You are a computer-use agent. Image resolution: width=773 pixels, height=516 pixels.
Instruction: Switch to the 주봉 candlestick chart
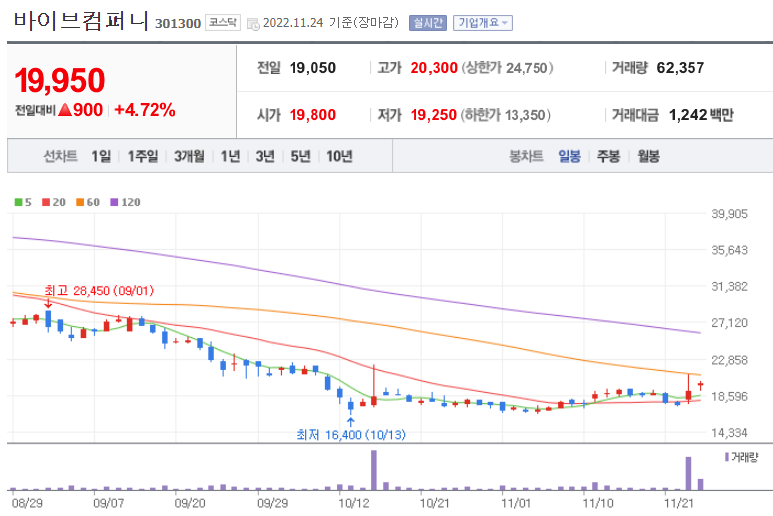[x=608, y=156]
